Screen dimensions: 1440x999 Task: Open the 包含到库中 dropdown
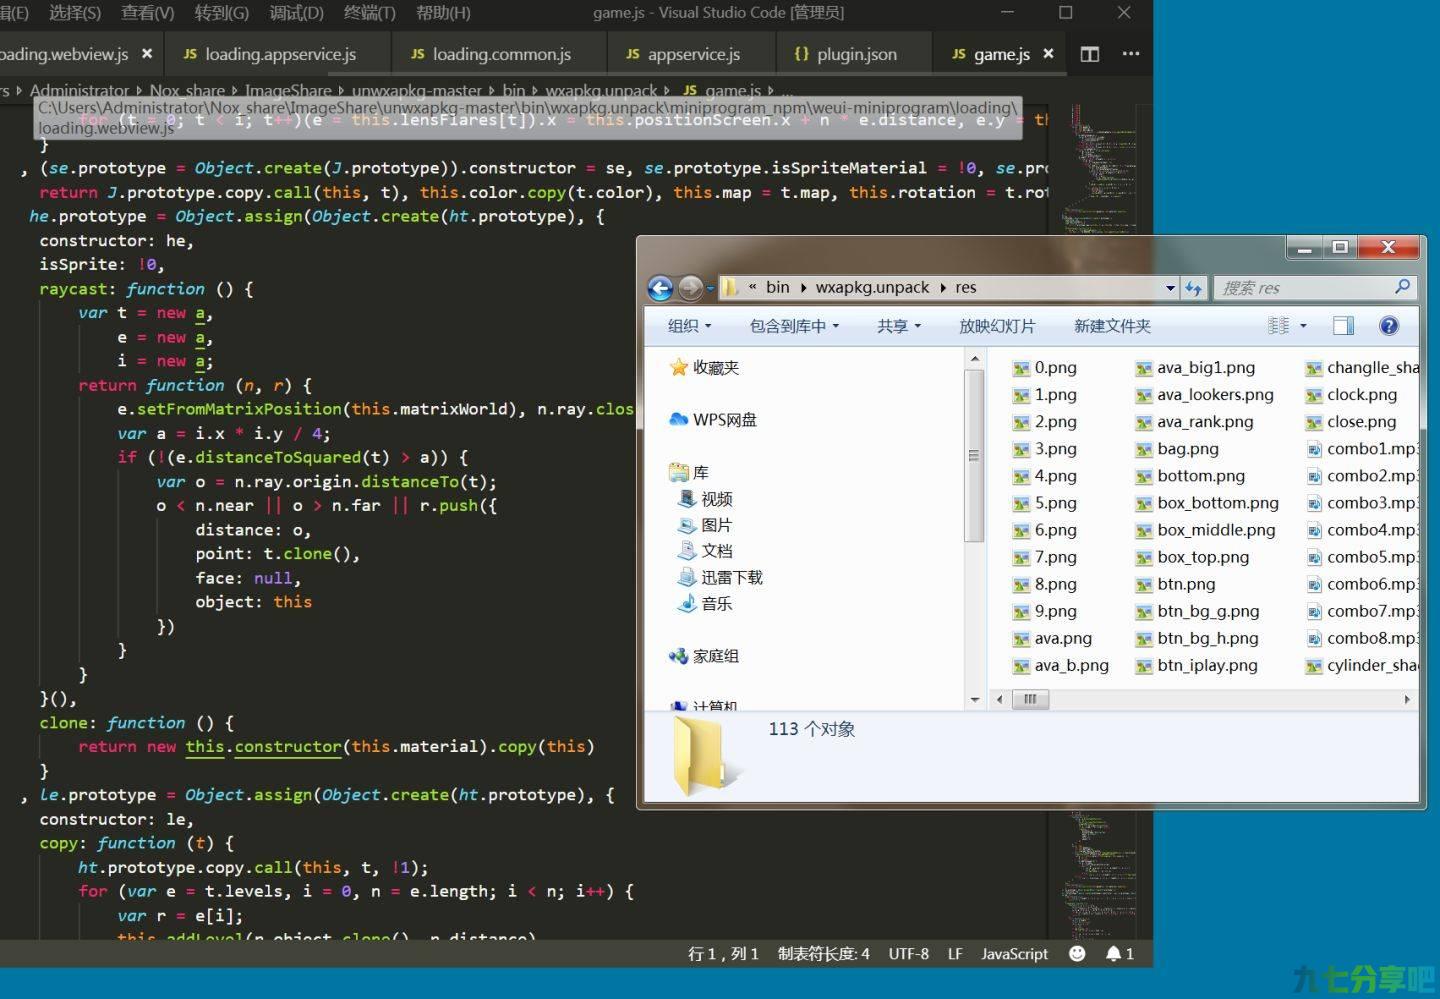point(794,326)
